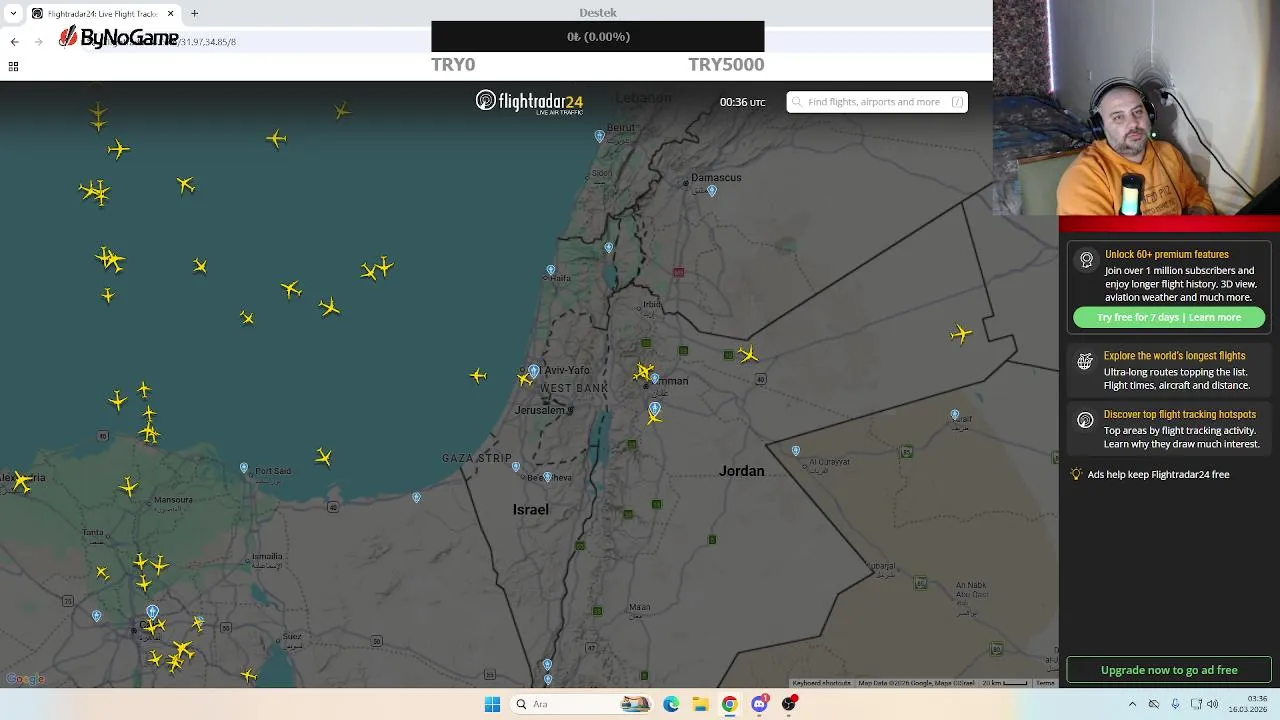1280x720 pixels.
Task: Open Microsoft Edge from the taskbar
Action: tap(671, 704)
